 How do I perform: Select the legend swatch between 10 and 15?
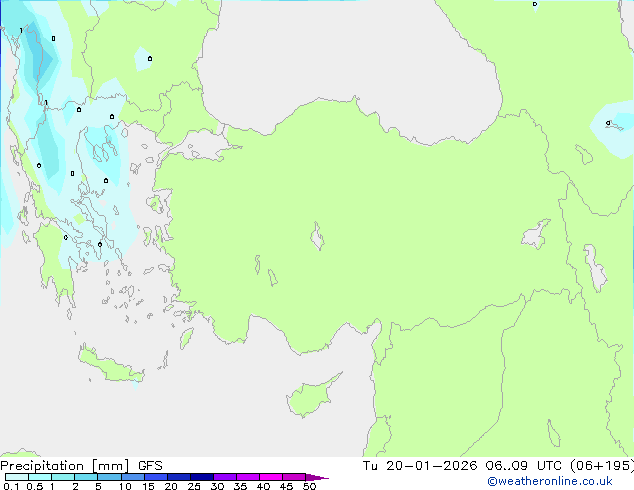pos(133,477)
